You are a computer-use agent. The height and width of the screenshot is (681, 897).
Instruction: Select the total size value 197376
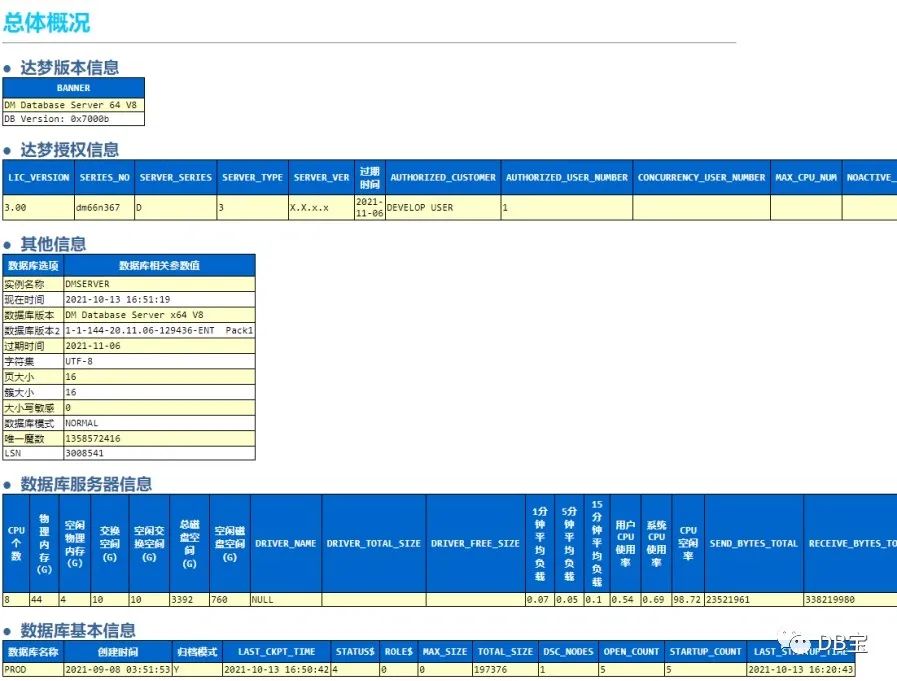pyautogui.click(x=505, y=669)
